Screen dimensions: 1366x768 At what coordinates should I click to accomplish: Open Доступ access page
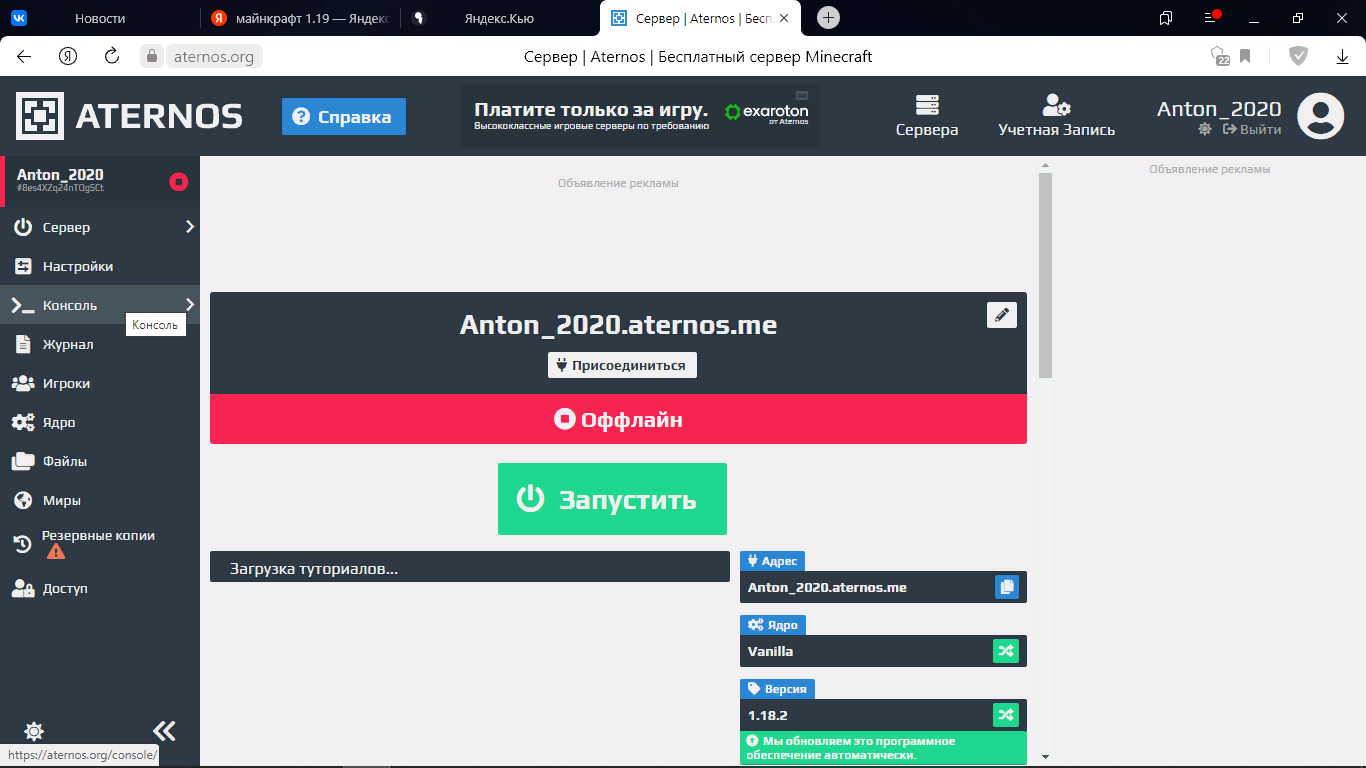pos(100,588)
